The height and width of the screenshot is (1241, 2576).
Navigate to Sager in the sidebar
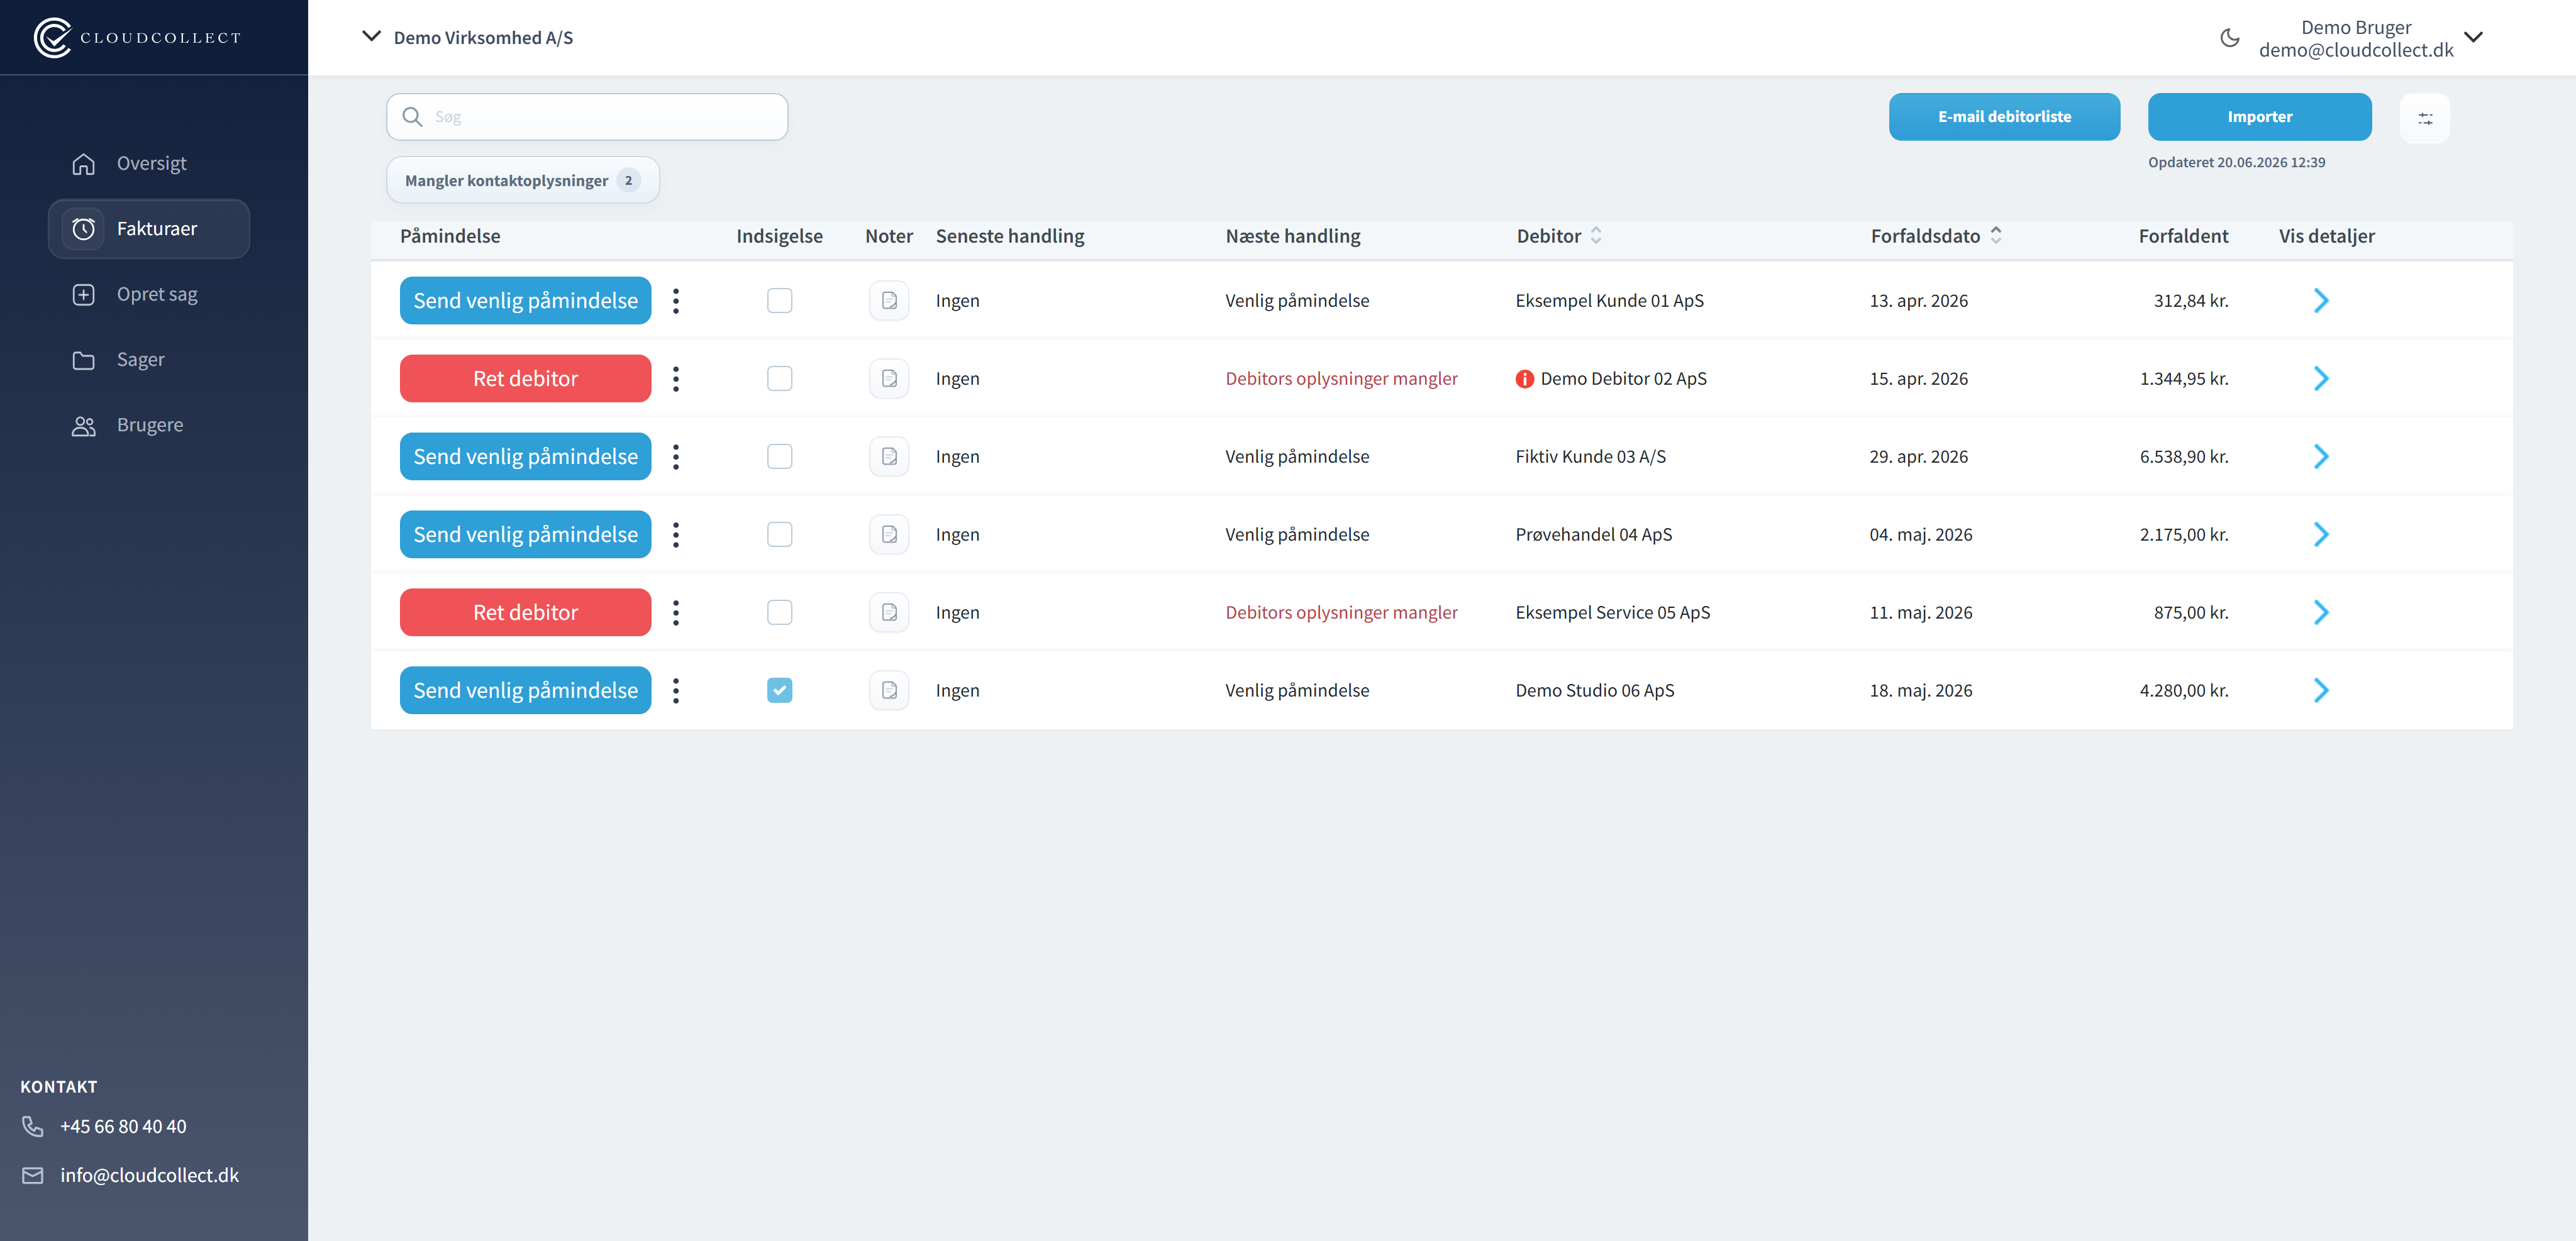[x=149, y=360]
